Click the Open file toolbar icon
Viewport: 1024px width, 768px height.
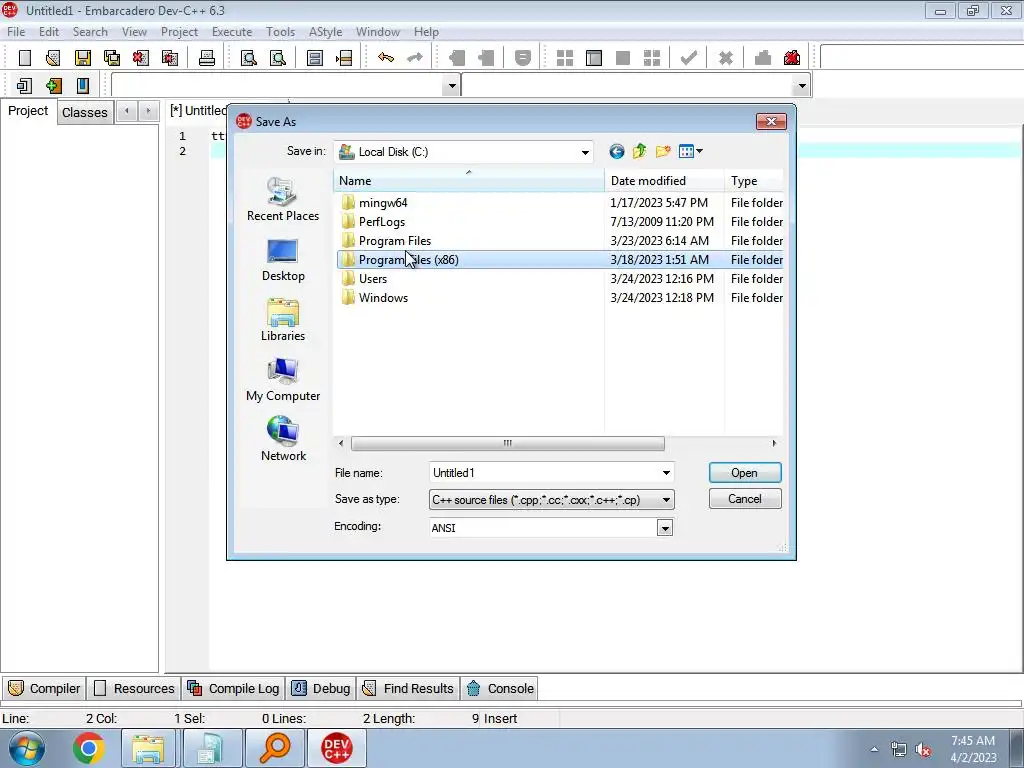click(x=53, y=58)
